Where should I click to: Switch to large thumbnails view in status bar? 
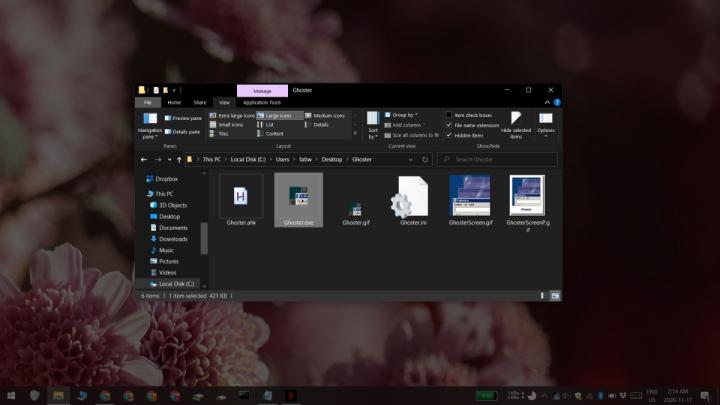555,296
